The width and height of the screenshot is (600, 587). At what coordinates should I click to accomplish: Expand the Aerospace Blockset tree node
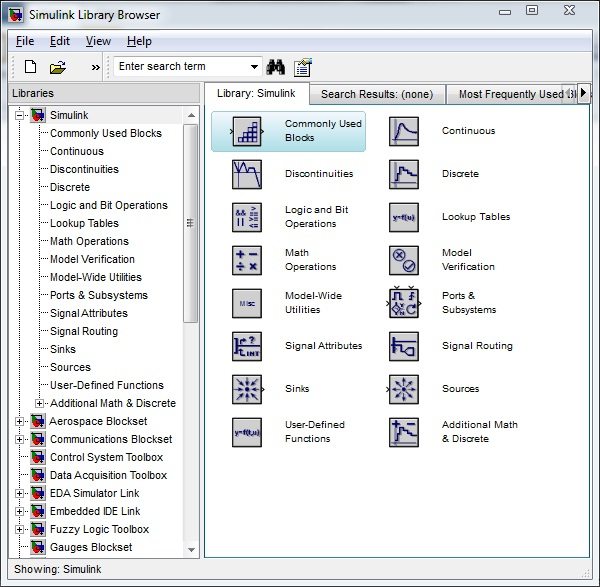tap(20, 422)
